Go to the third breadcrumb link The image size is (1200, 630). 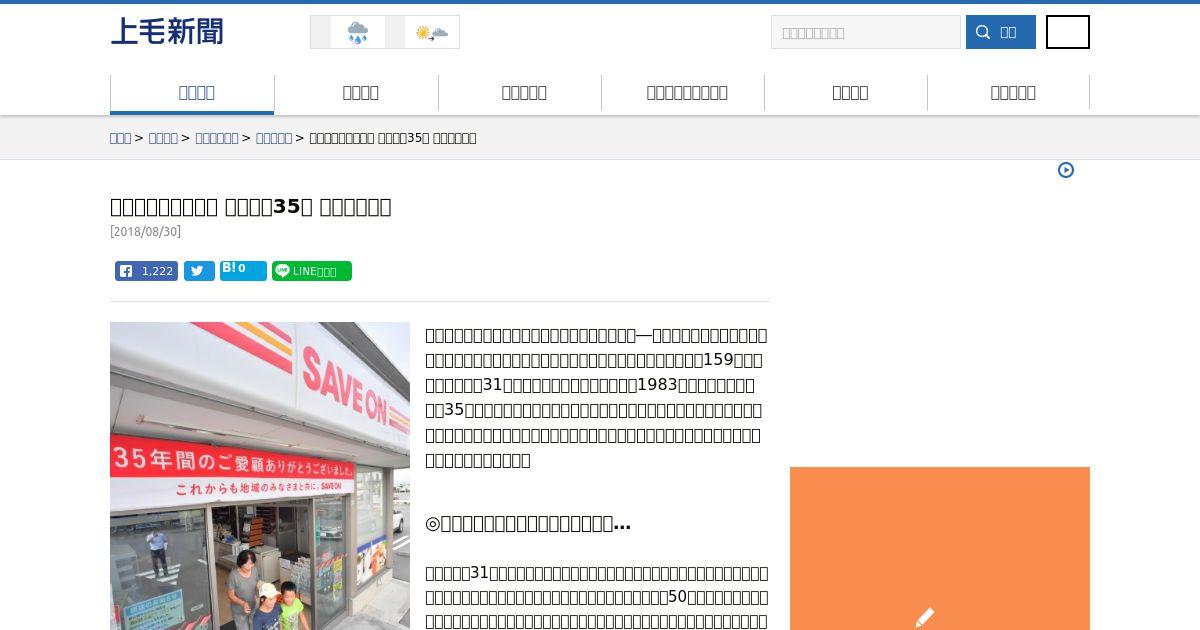click(x=216, y=138)
